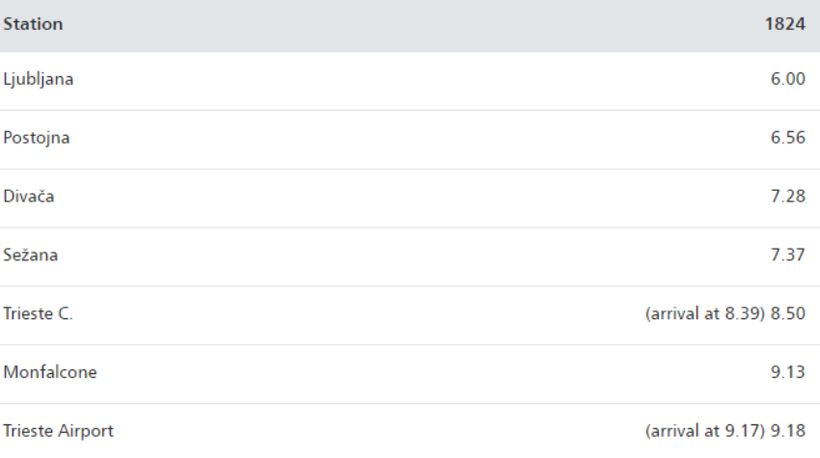Click the 7.37 Sežana time

tap(788, 255)
